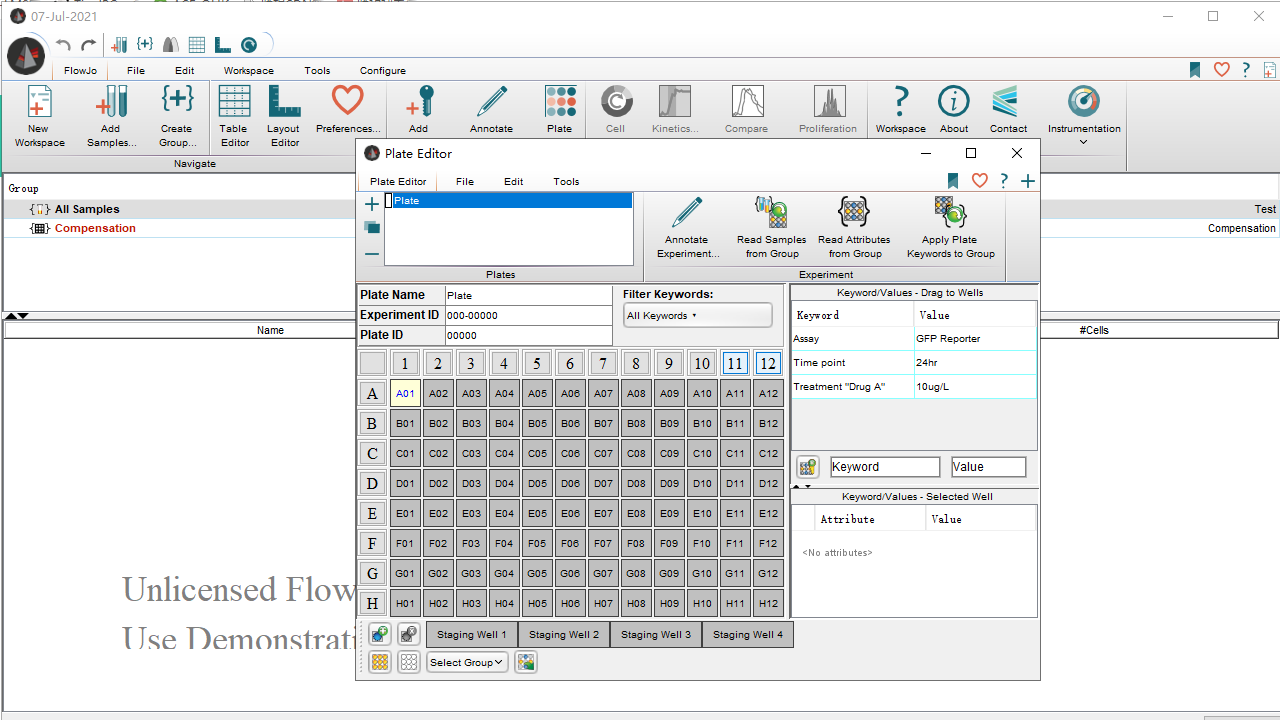This screenshot has height=720, width=1280.
Task: Expand the Select Group dropdown
Action: pyautogui.click(x=467, y=662)
